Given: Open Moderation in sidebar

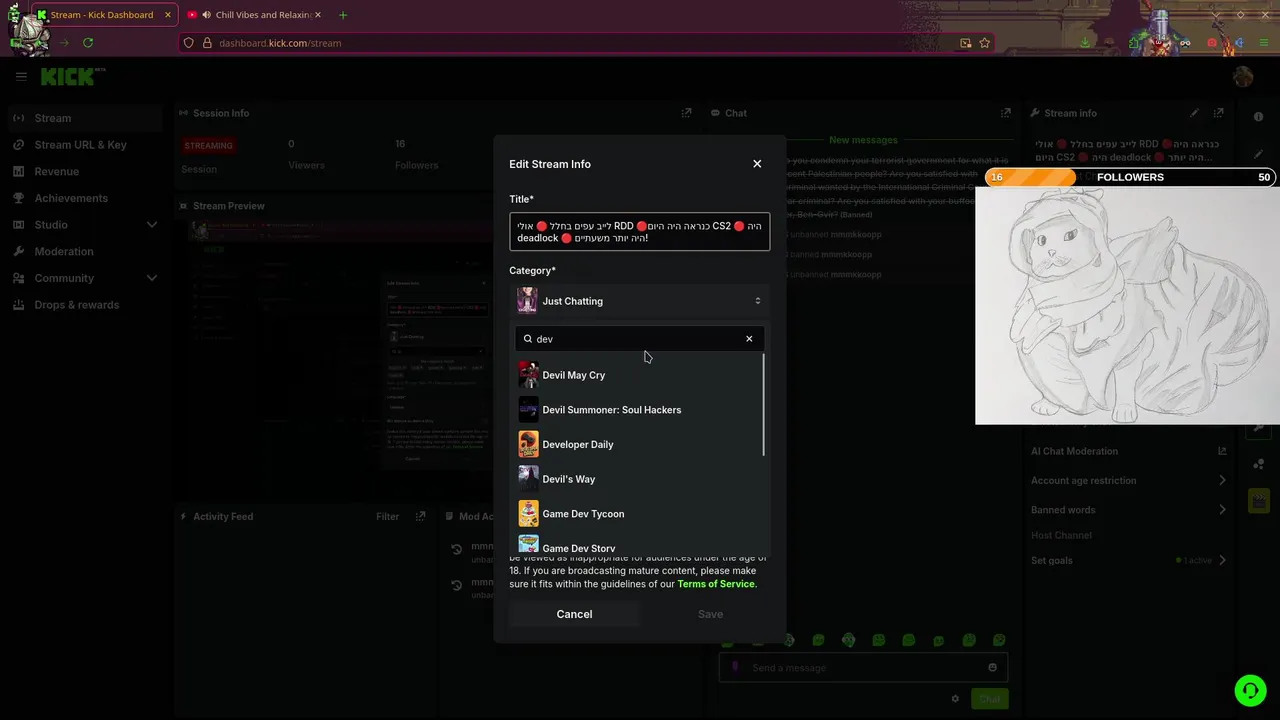Looking at the screenshot, I should point(84,252).
